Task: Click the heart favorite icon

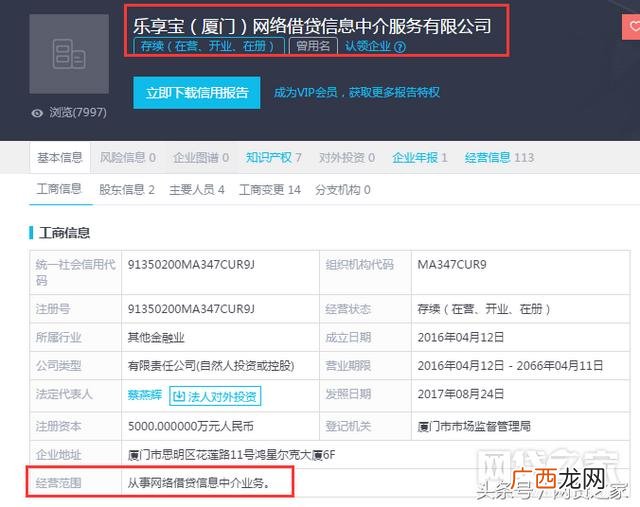Action: (634, 27)
